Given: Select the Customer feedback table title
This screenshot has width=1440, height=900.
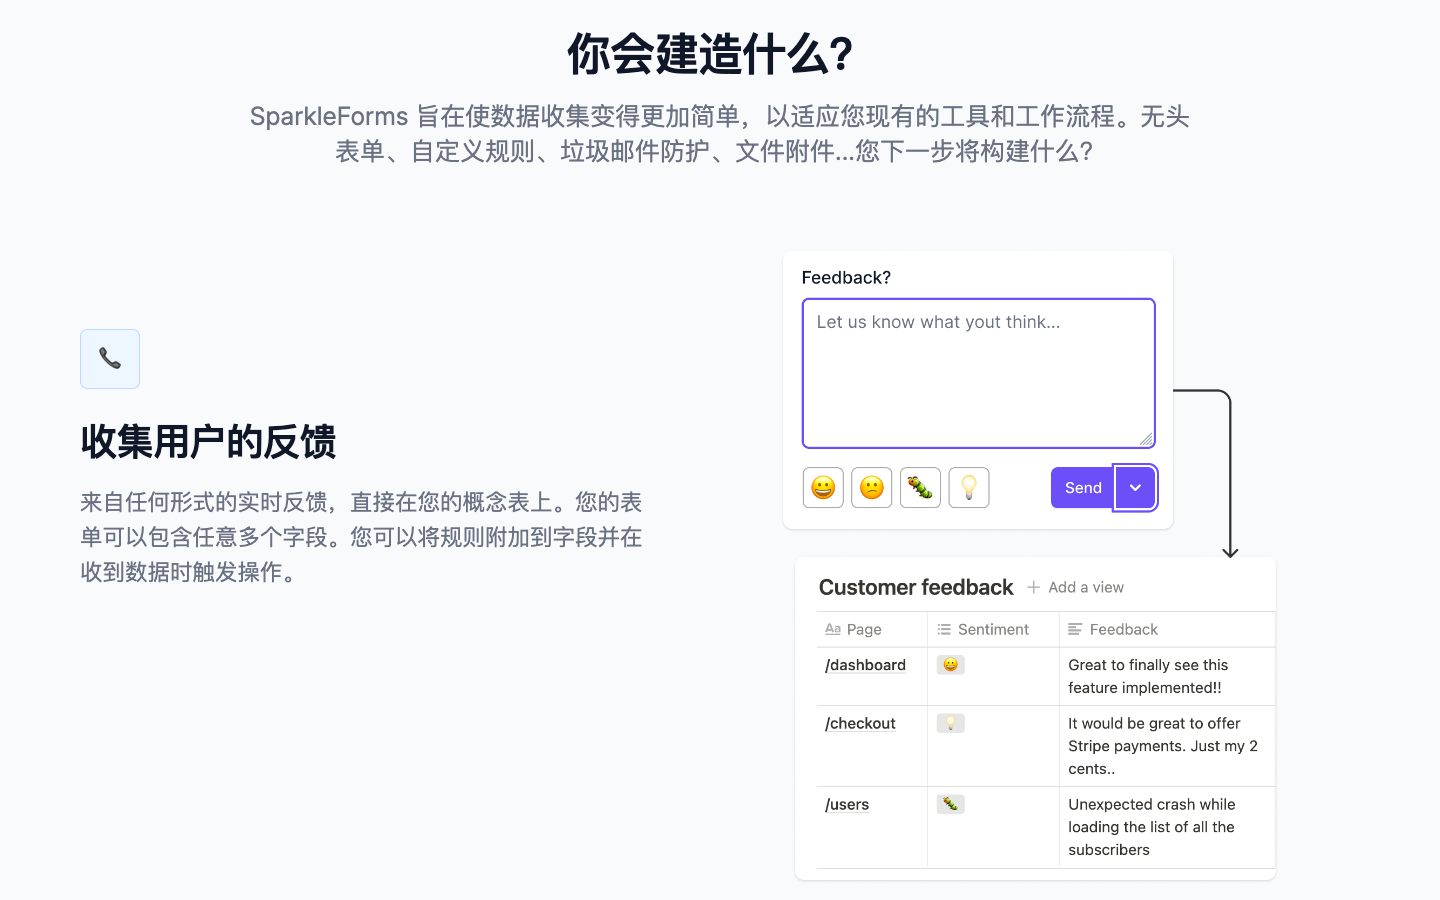Looking at the screenshot, I should tap(915, 587).
